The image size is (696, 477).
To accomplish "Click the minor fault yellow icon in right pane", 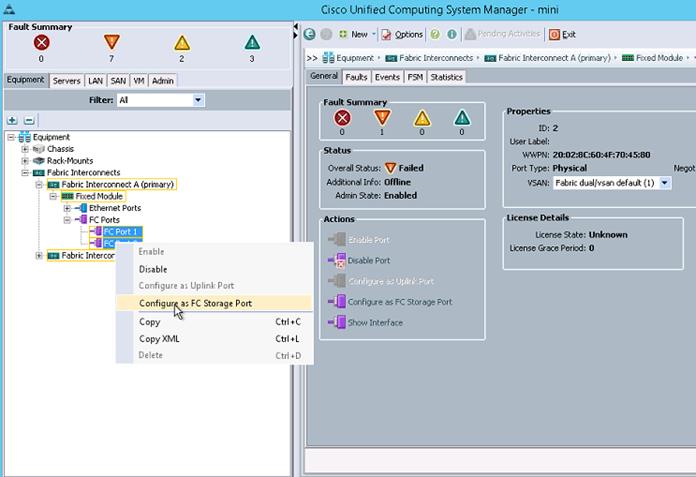I will click(422, 118).
